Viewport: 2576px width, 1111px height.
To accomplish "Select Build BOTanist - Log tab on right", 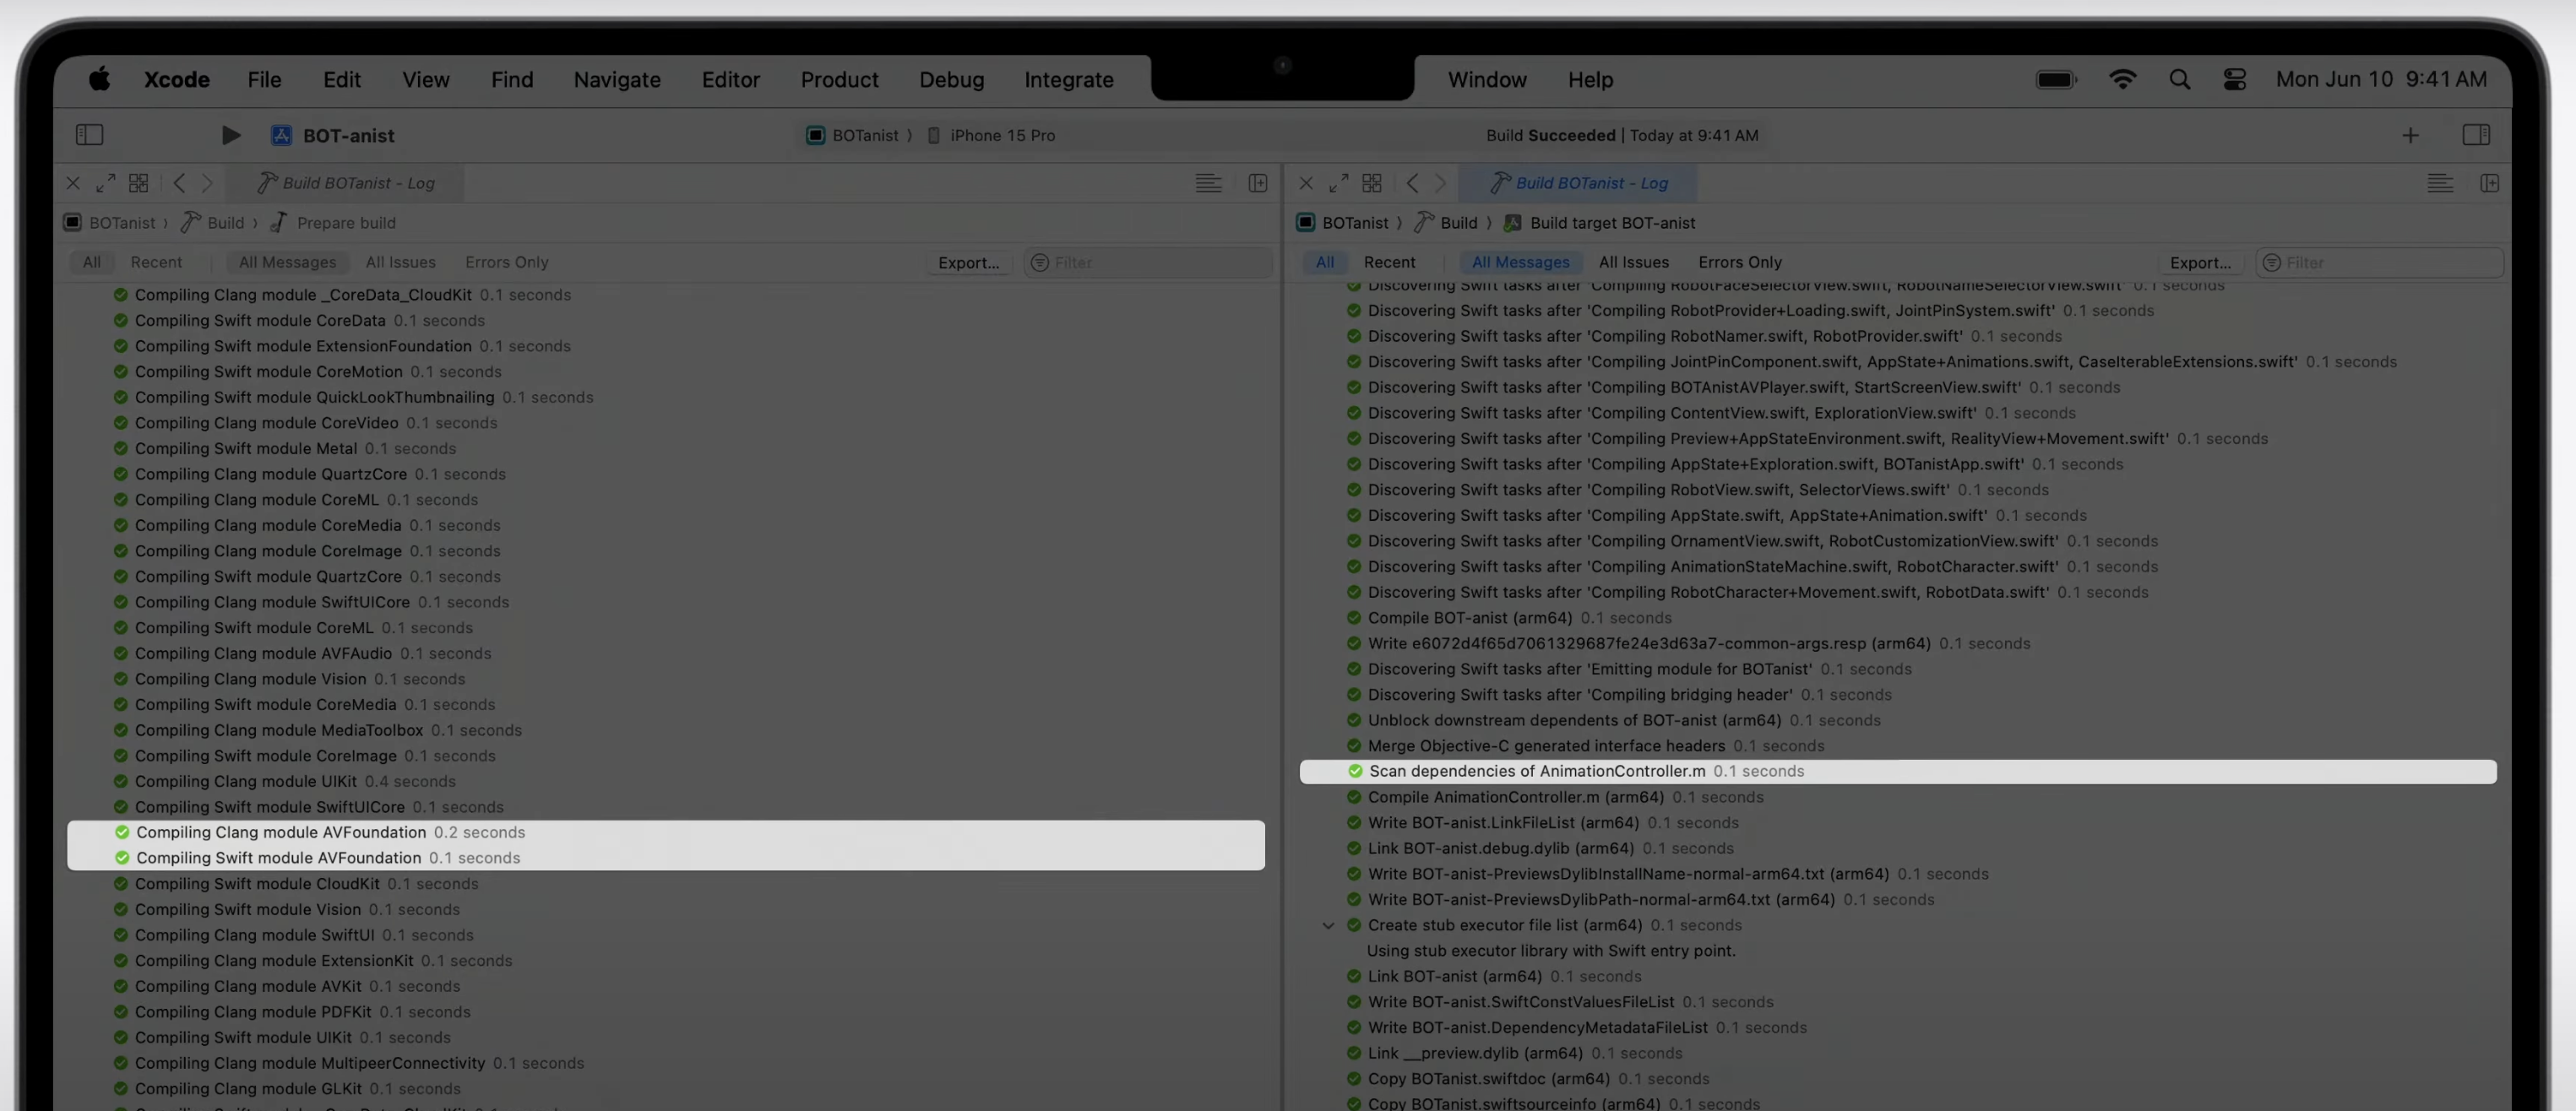I will point(1579,183).
